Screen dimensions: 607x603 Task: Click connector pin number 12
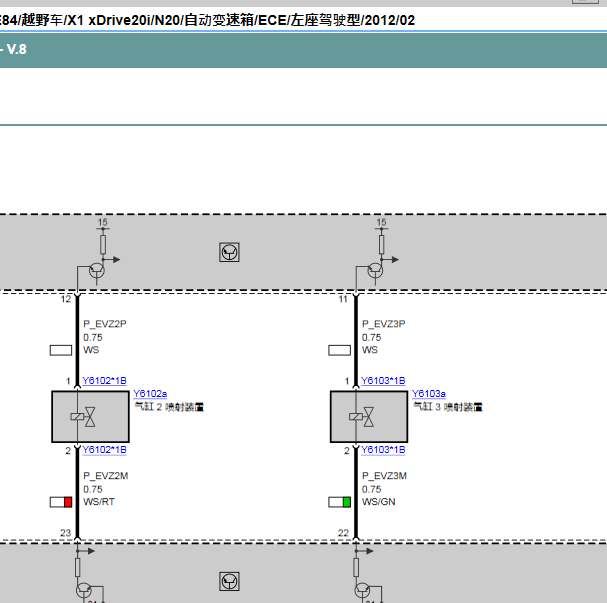click(66, 299)
